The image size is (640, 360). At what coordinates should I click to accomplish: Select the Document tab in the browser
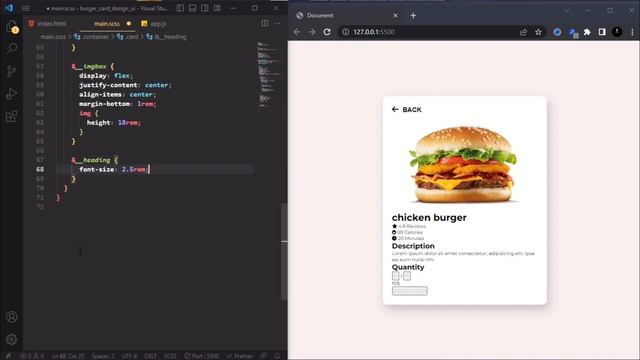[x=347, y=16]
